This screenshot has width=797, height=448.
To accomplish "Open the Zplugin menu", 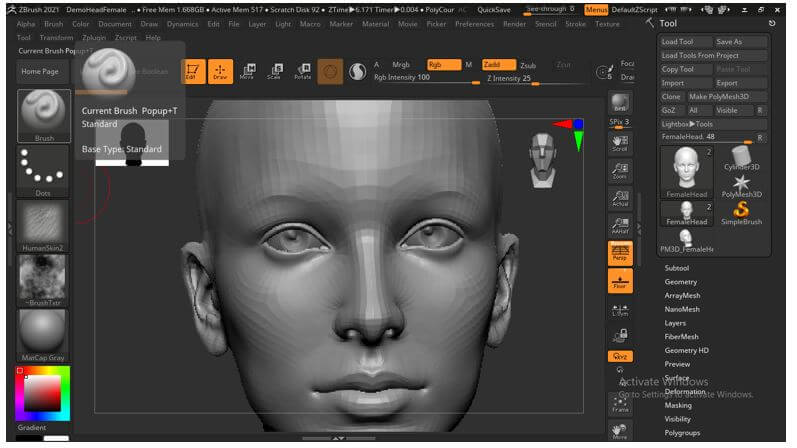I will tap(94, 38).
